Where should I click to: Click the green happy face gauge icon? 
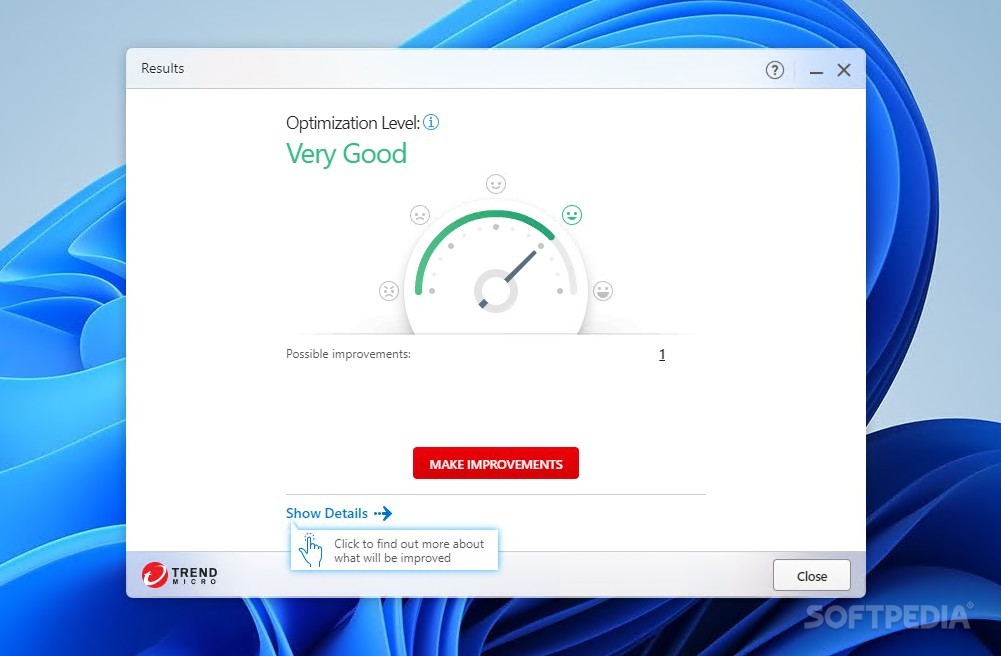[572, 215]
